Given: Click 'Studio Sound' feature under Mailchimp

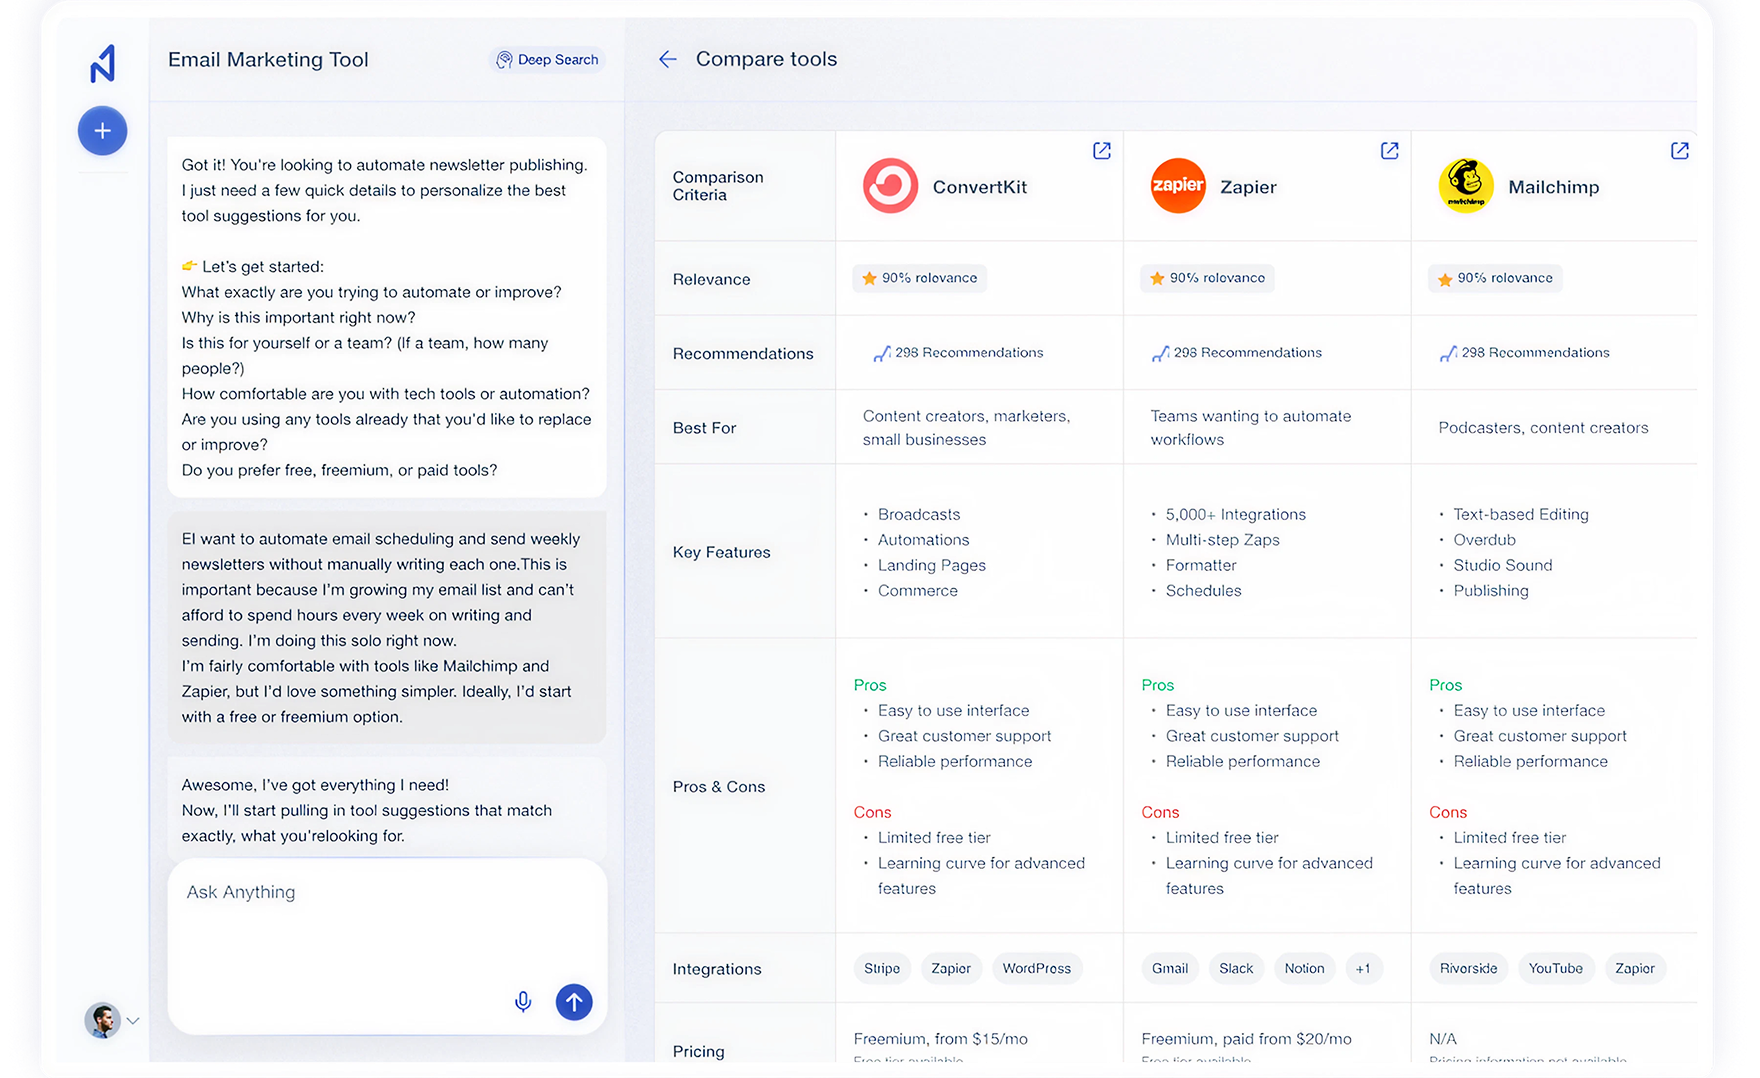Looking at the screenshot, I should [1503, 565].
